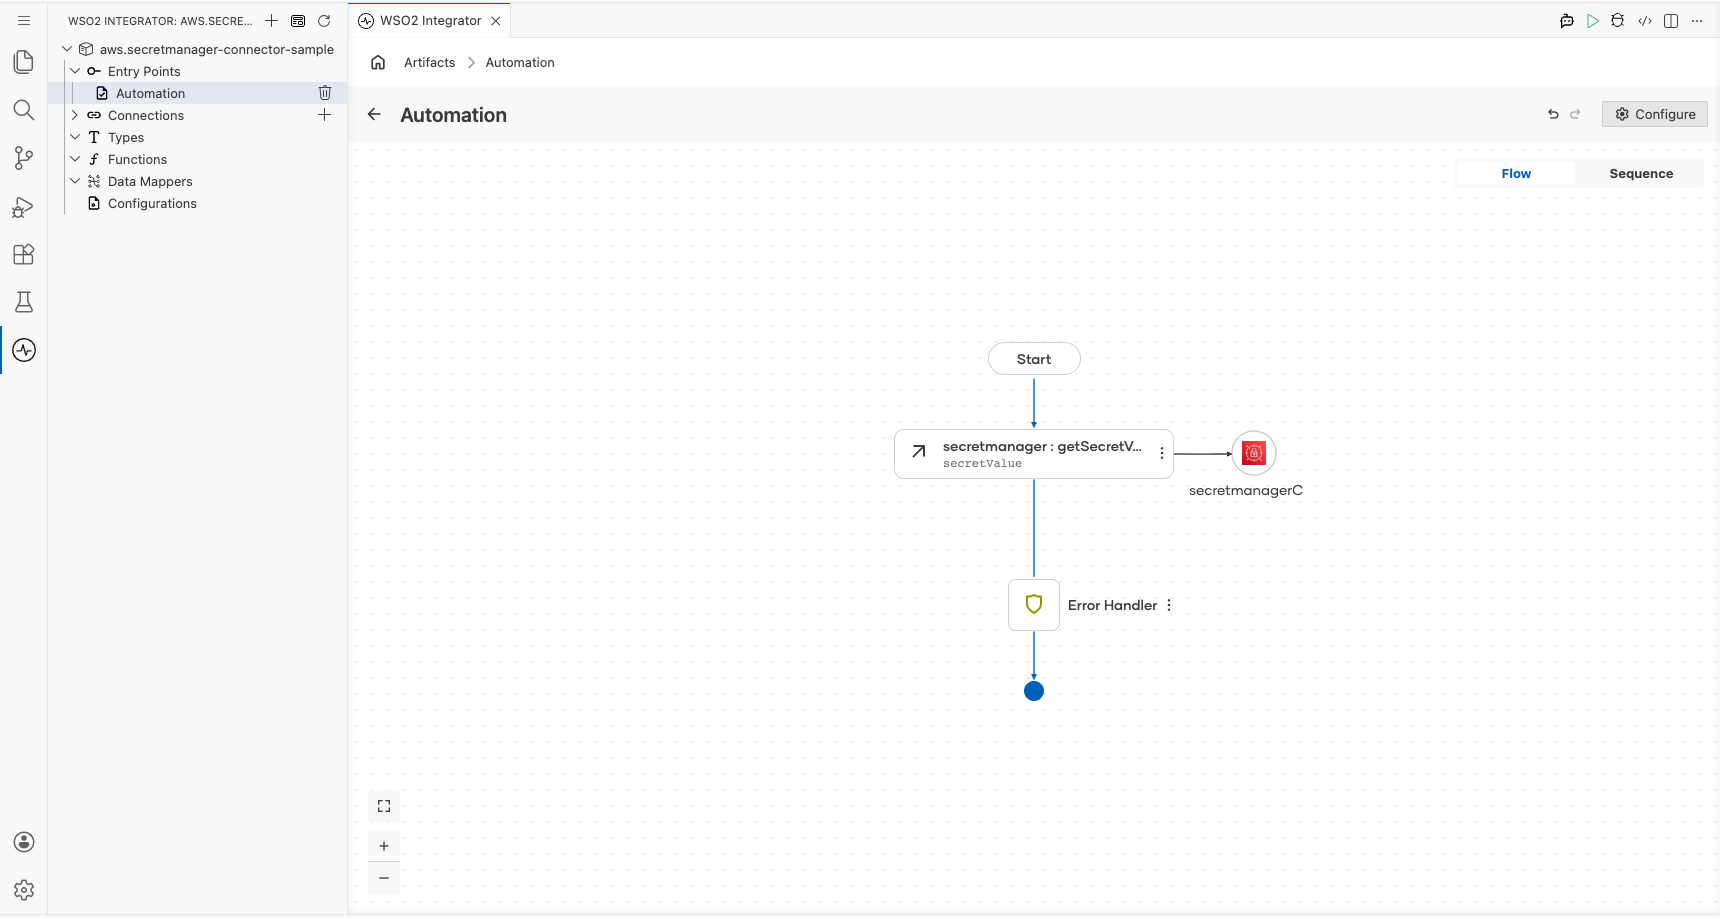
Task: Open the chat assistant icon in editor toolbar
Action: point(1567,20)
